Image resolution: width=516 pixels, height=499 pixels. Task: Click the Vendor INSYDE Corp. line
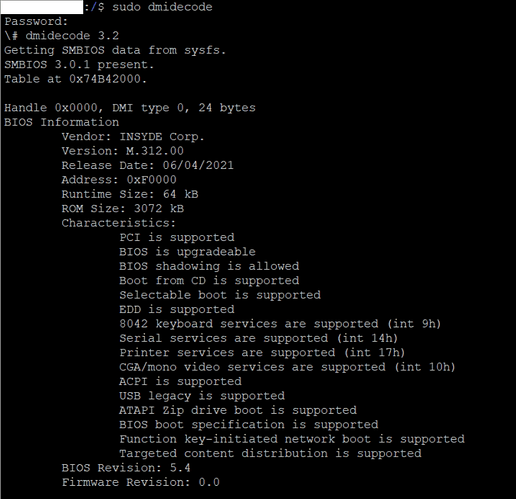tap(133, 137)
